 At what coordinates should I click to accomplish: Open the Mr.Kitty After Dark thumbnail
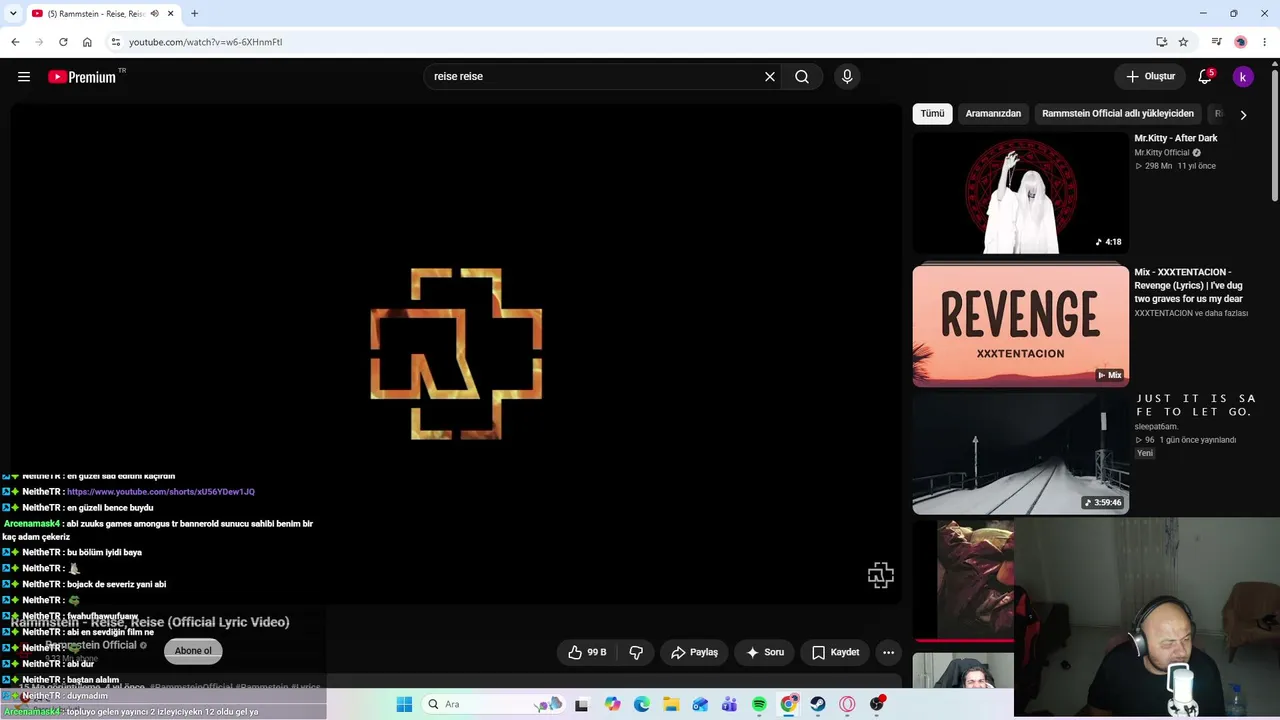[1020, 193]
